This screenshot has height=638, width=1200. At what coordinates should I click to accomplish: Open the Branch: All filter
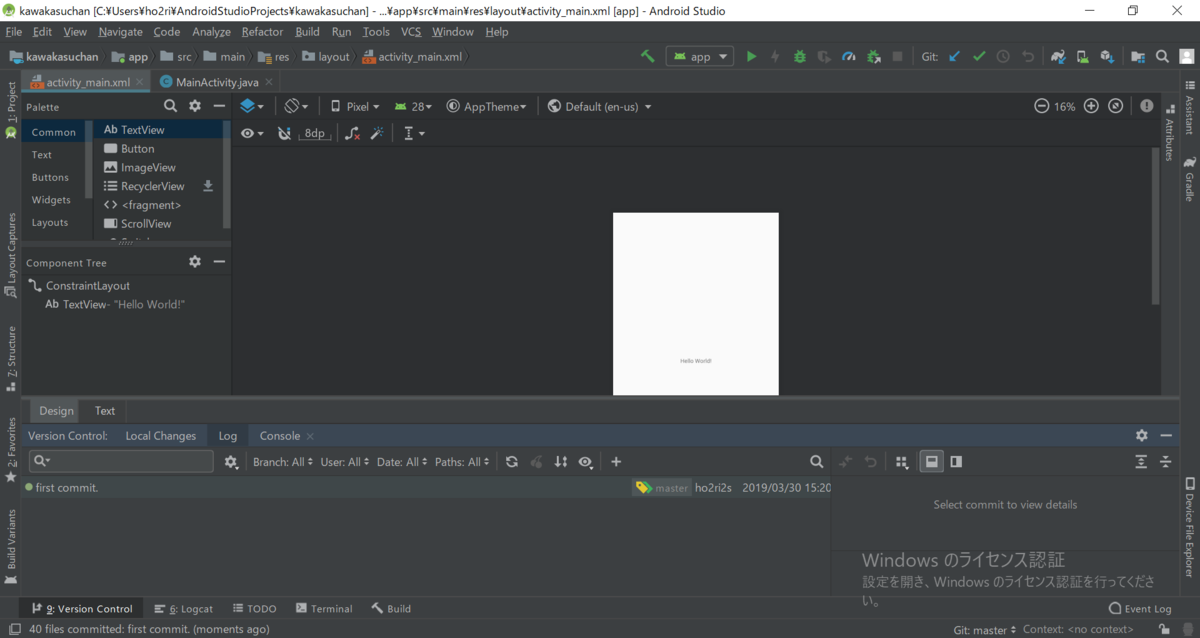point(283,462)
